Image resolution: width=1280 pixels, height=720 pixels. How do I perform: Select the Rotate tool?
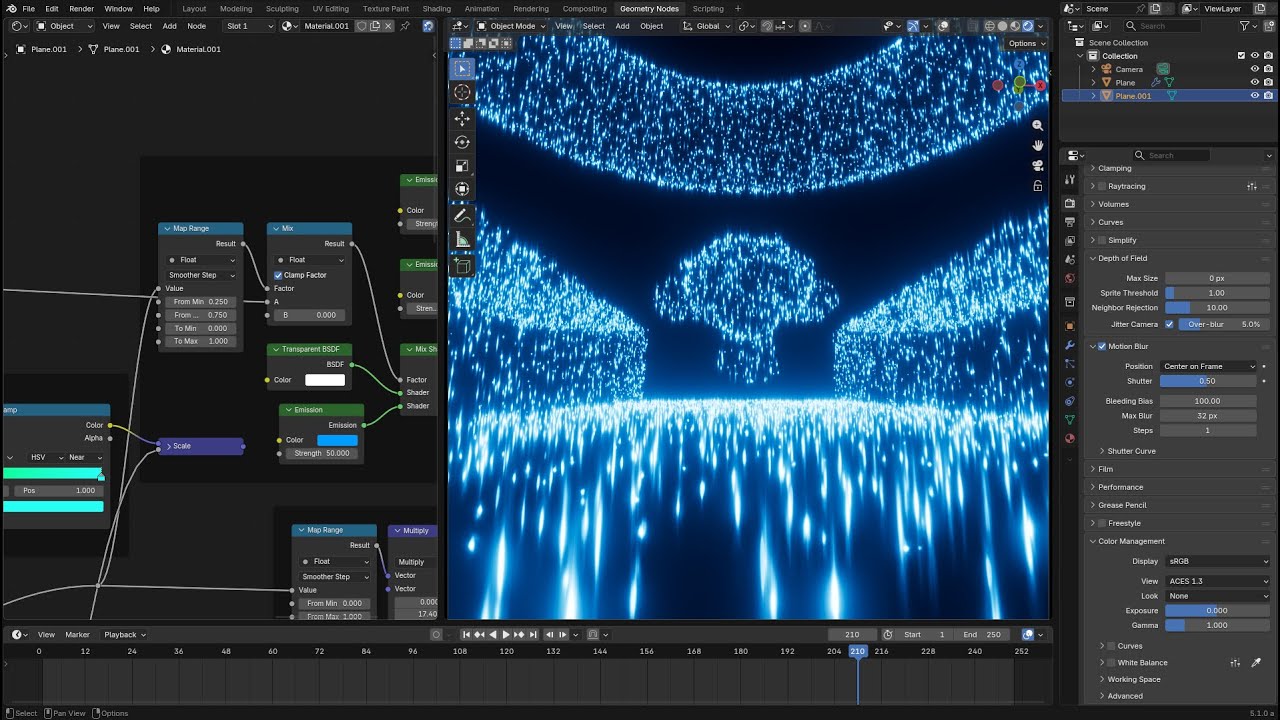462,142
